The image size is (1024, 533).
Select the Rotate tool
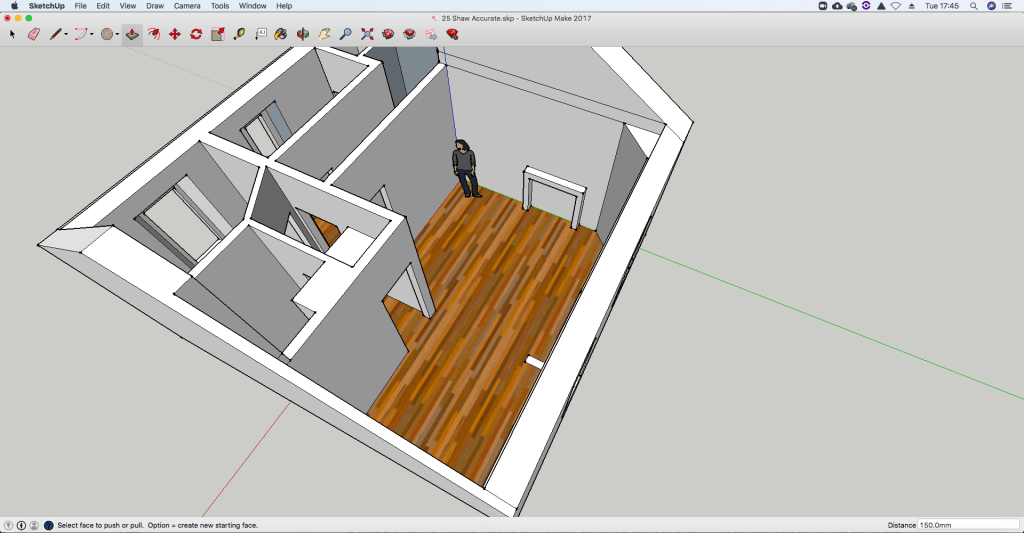(x=196, y=34)
